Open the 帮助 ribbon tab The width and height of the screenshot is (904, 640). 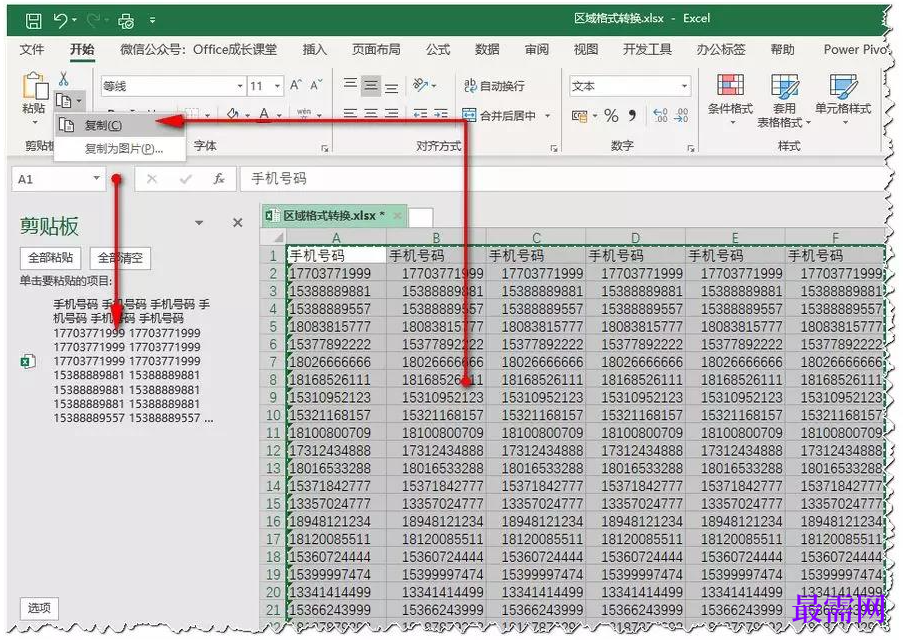tap(782, 50)
